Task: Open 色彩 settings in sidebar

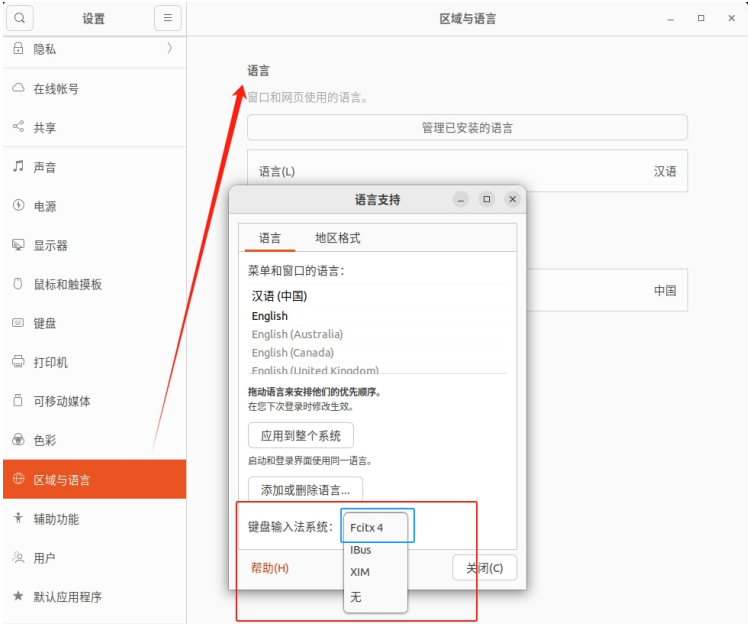Action: [94, 440]
